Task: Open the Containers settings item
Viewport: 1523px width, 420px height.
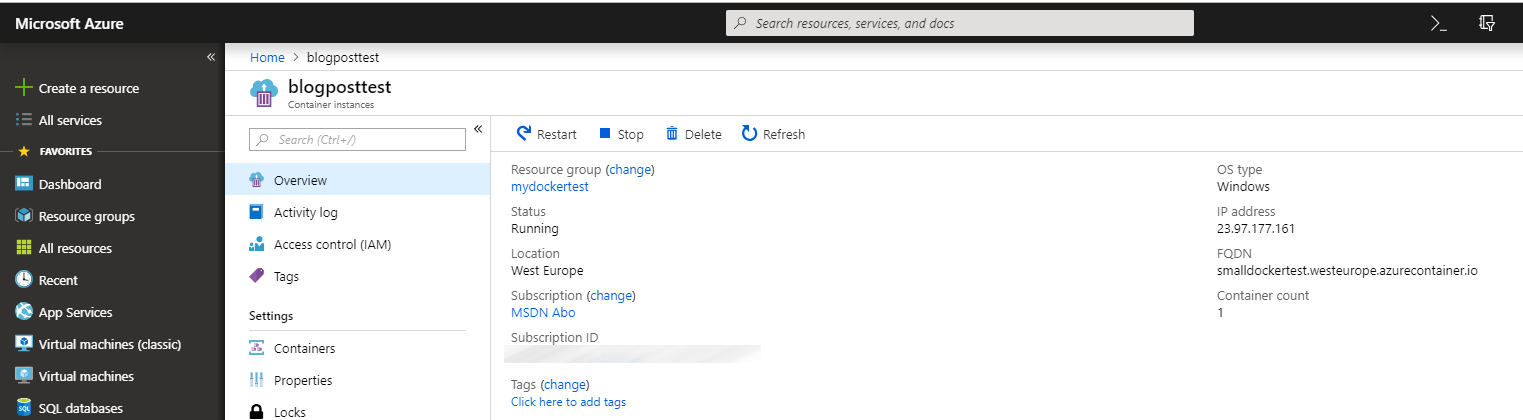Action: tap(358, 348)
